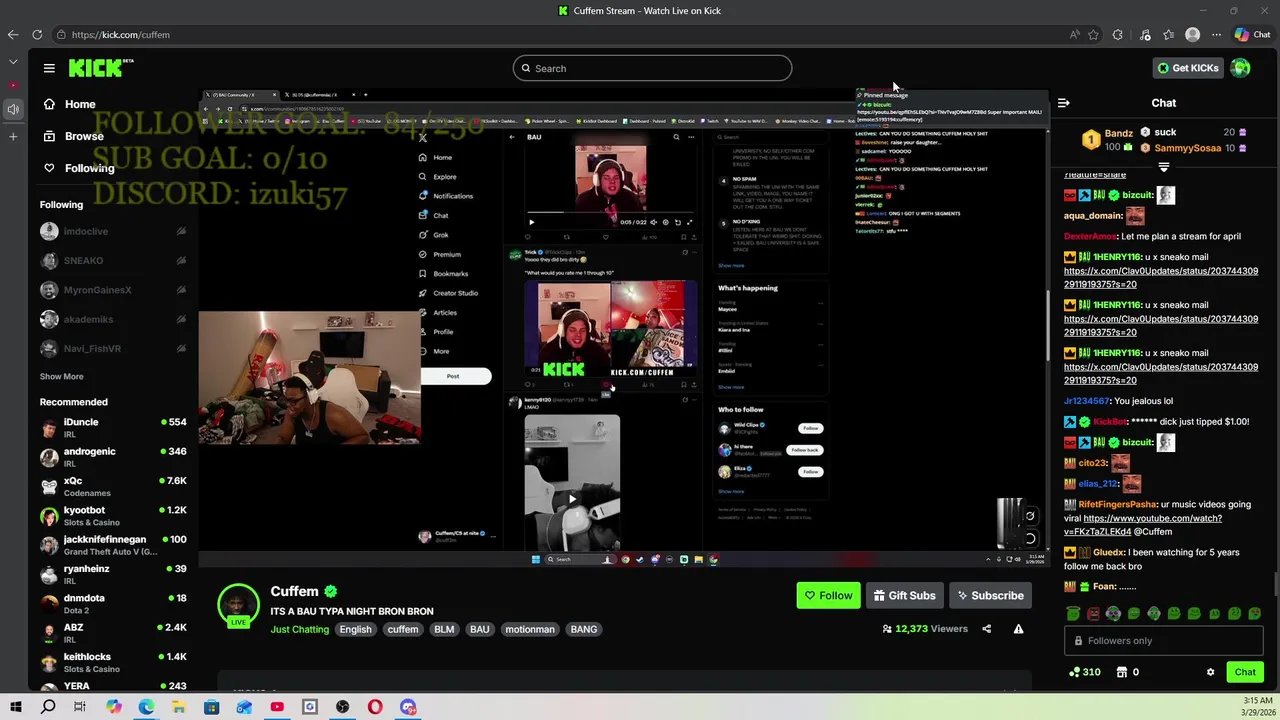Click the BLM tag
Image resolution: width=1280 pixels, height=720 pixels.
pyautogui.click(x=444, y=630)
